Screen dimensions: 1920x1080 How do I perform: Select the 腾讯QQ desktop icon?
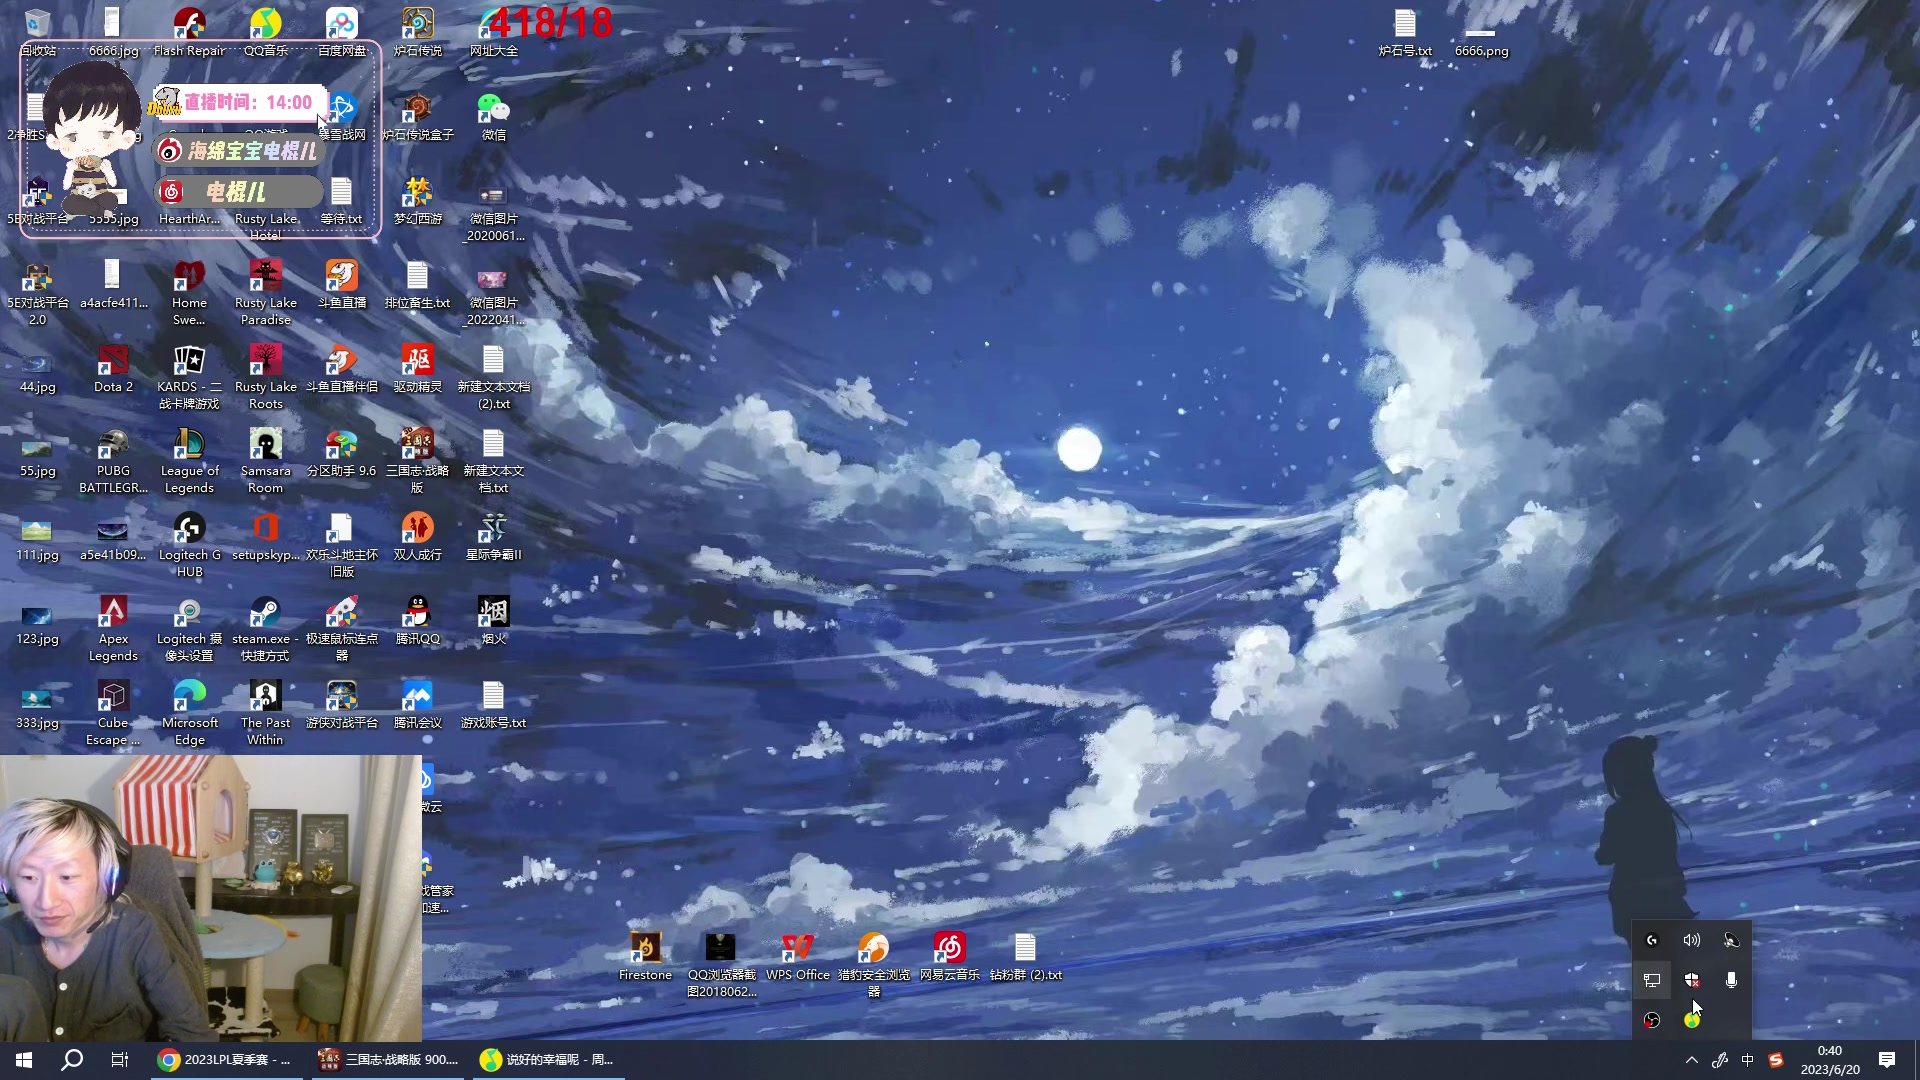[418, 620]
